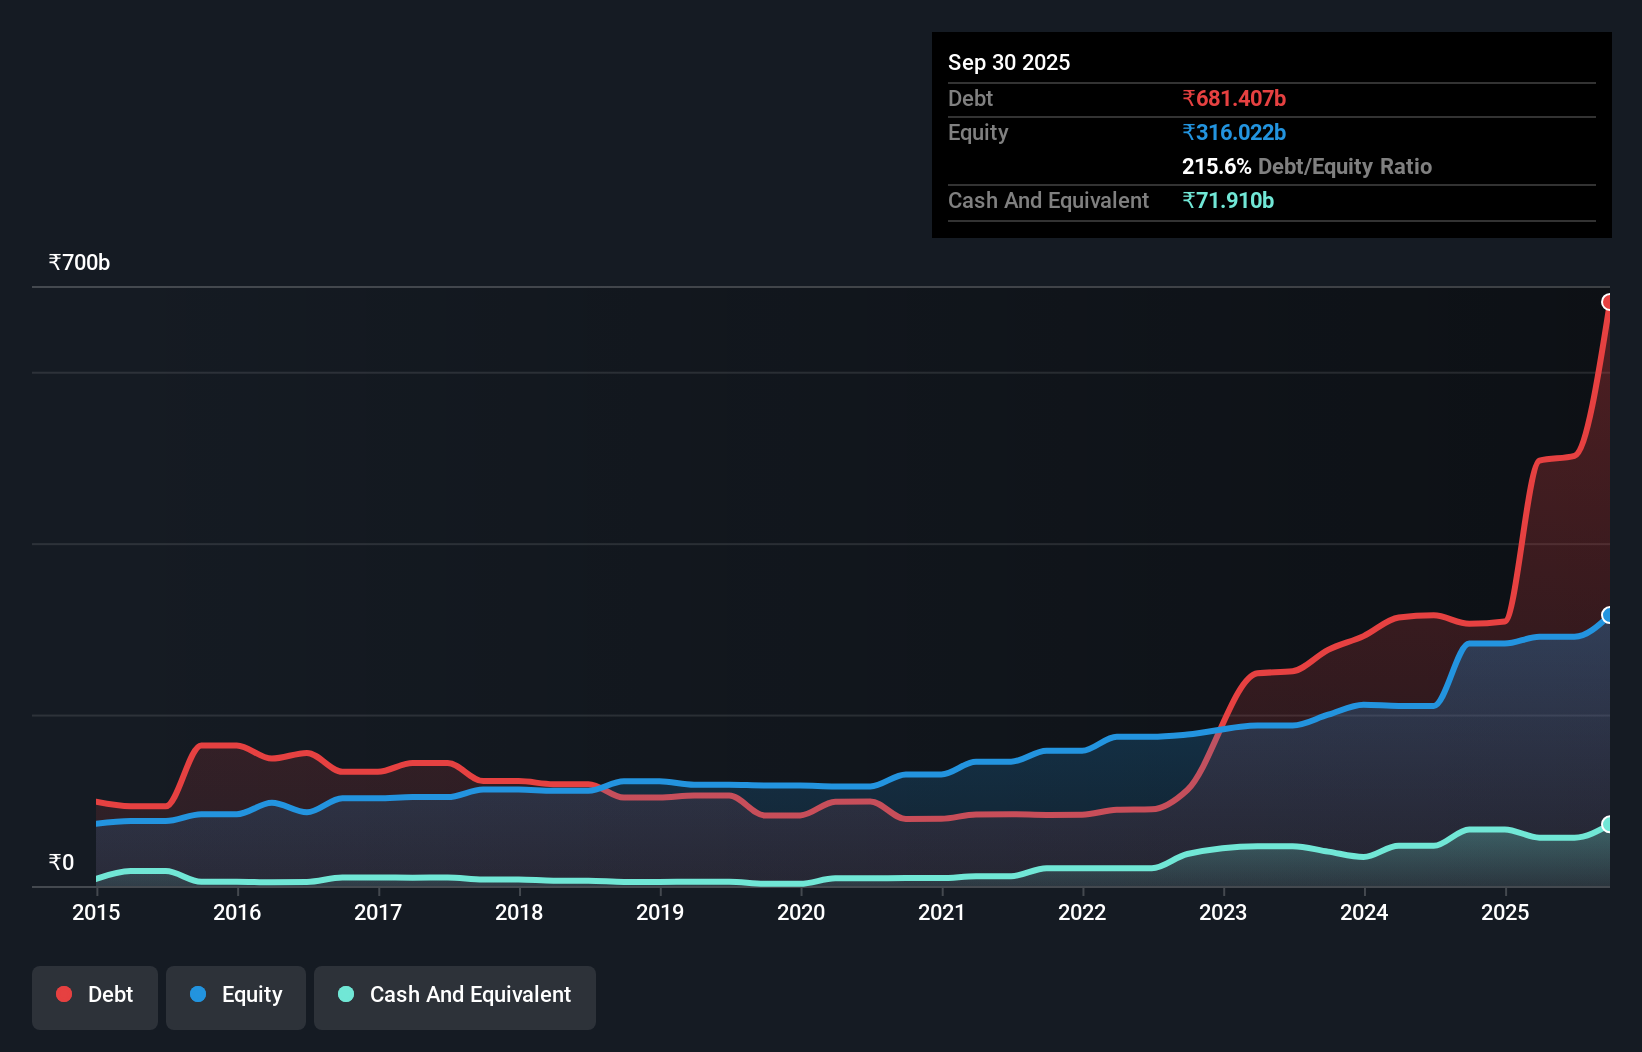1642x1052 pixels.
Task: Collapse the Cash And Equivalent tooltip row
Action: point(1048,200)
